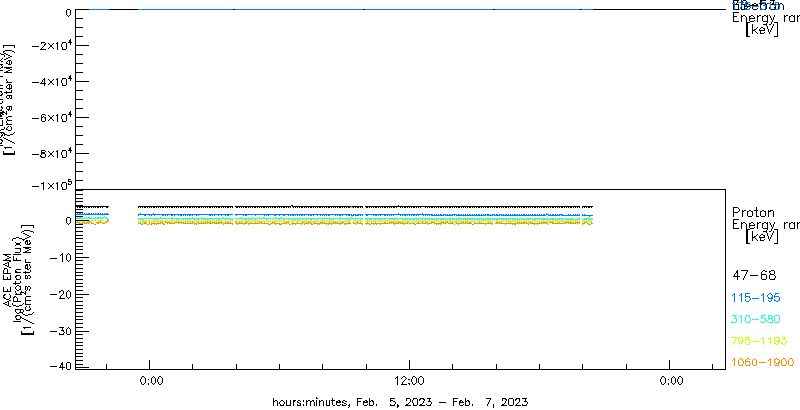
Task: Click the cyan 310-580 legend entry
Action: point(756,319)
